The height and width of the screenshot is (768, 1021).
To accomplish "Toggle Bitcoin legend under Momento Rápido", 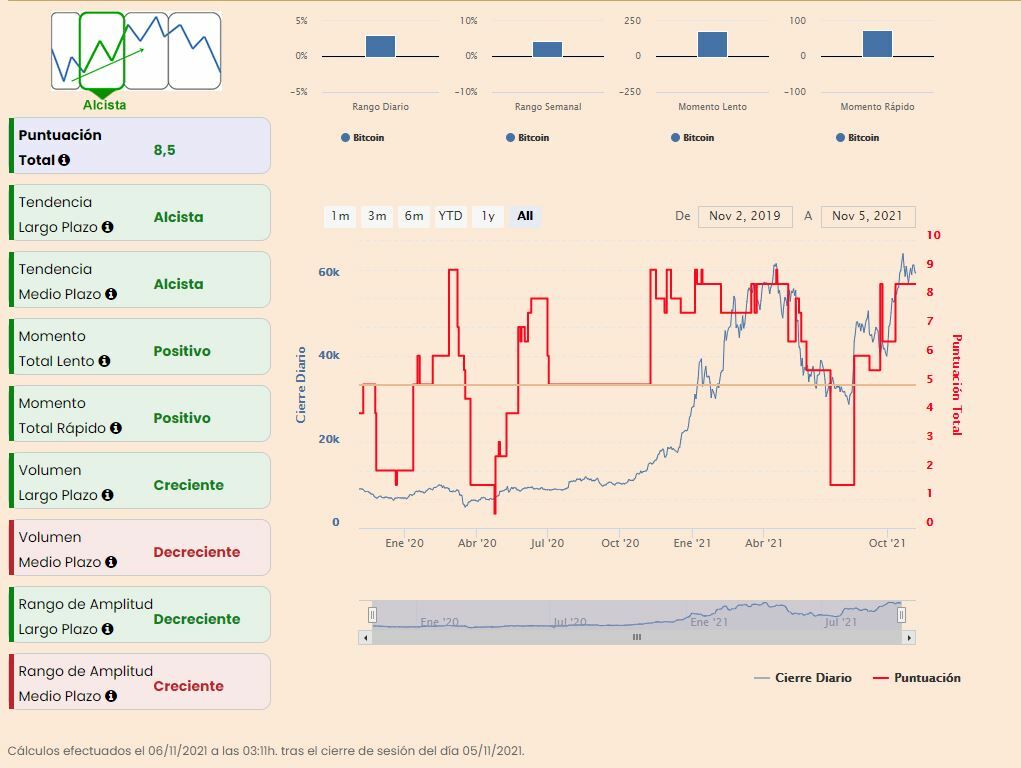I will pos(857,137).
